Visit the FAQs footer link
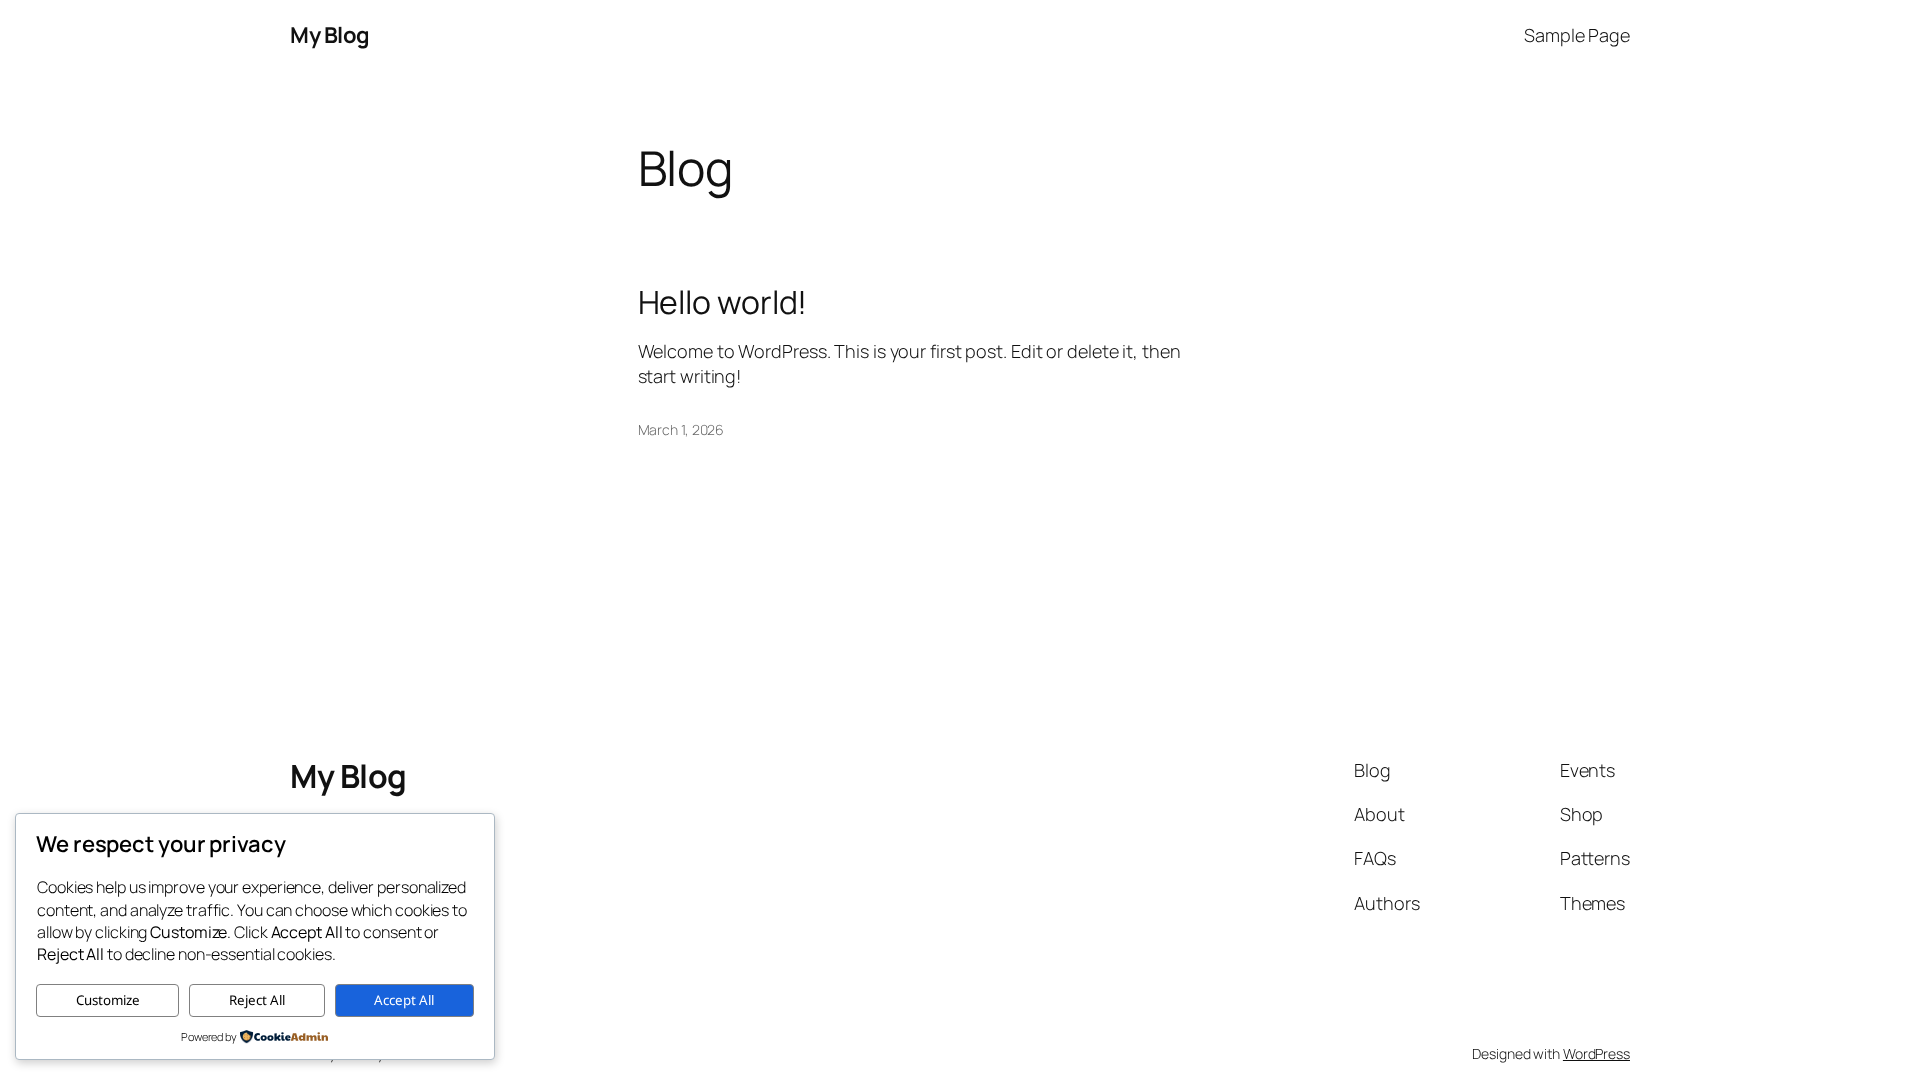 (x=1374, y=858)
